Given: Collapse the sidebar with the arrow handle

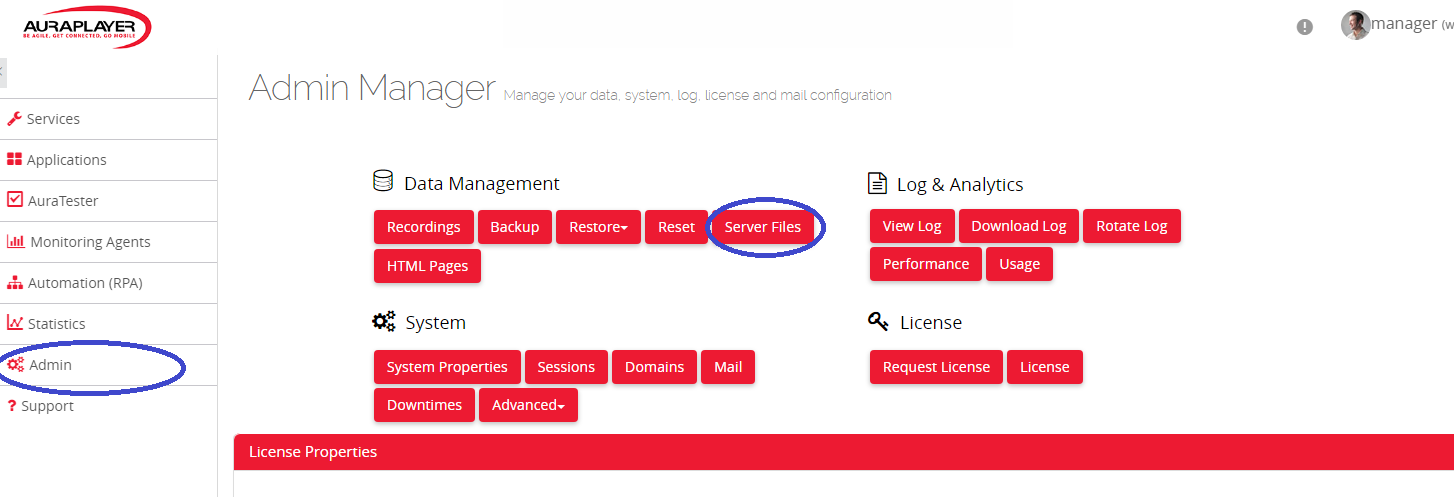Looking at the screenshot, I should (x=3, y=73).
